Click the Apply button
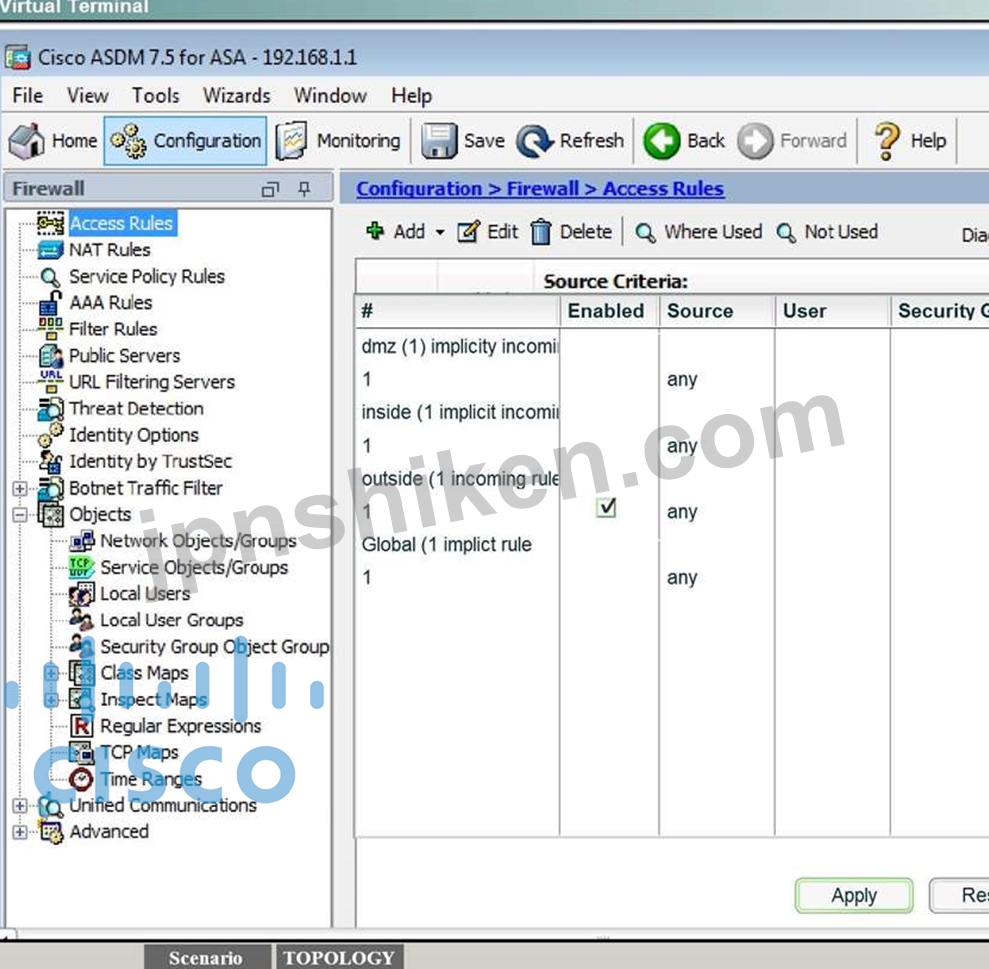Viewport: 989px width, 969px height. pyautogui.click(x=854, y=895)
